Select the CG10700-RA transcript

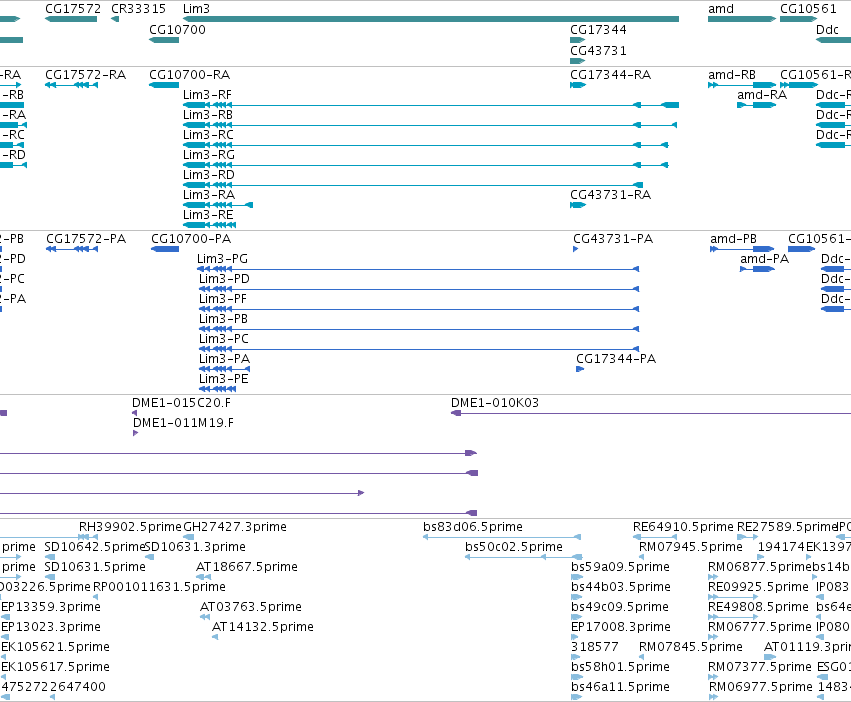(164, 85)
